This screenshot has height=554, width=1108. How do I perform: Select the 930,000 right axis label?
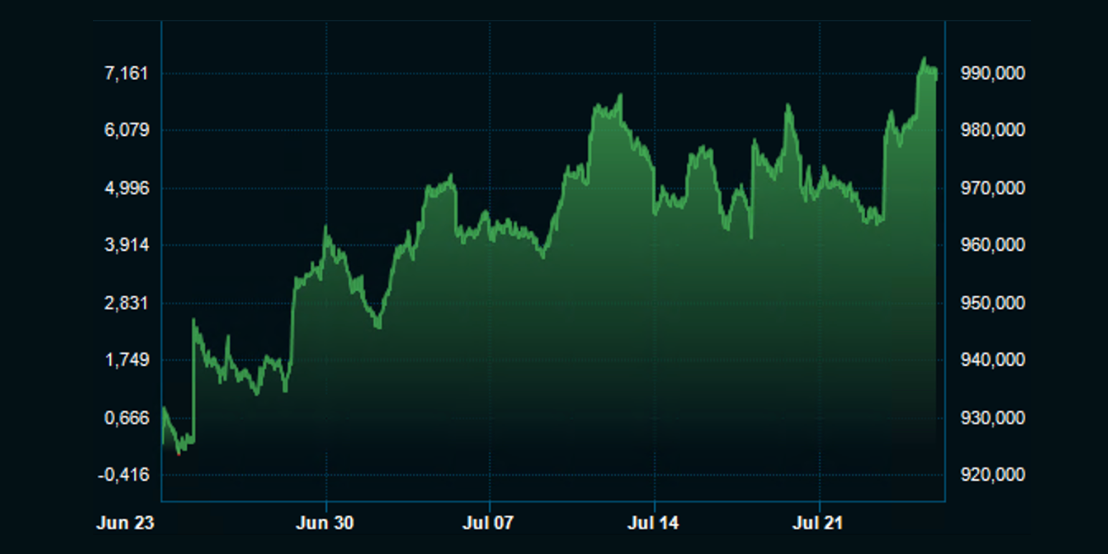[992, 418]
